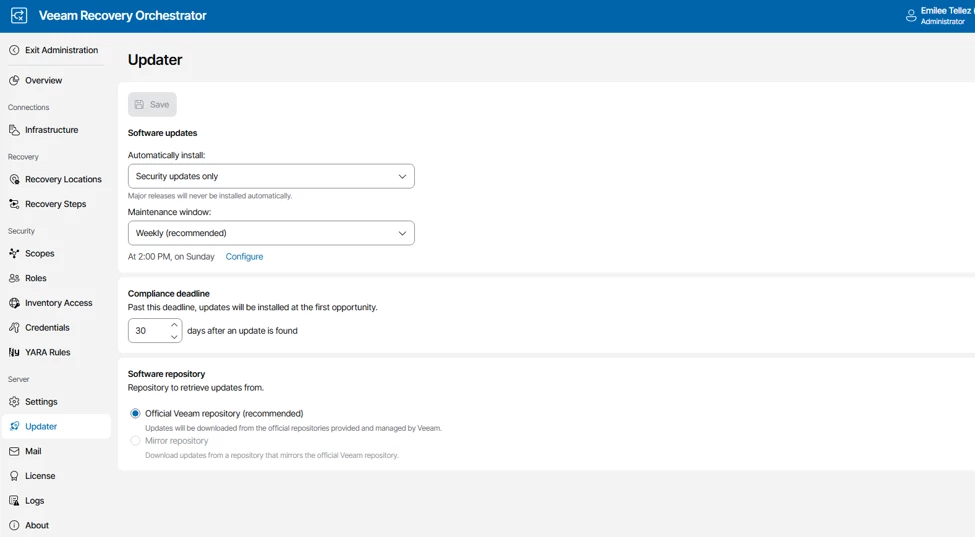Click the Configure link for maintenance schedule

244,257
